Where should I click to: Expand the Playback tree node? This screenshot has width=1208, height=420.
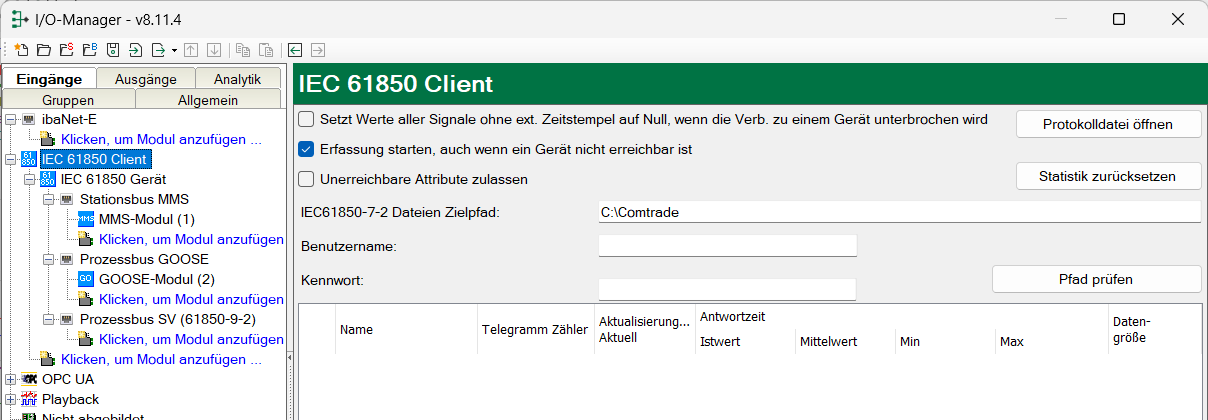(10, 399)
